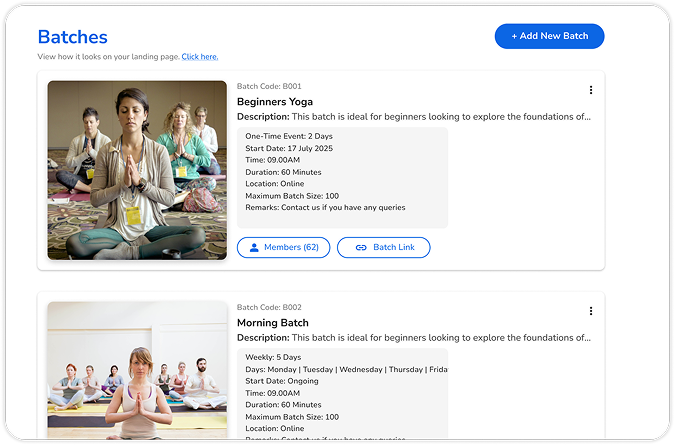The image size is (675, 445).
Task: Click 'Remarks: Contact us if you have any queries' in Beginners Yoga
Action: pos(325,207)
